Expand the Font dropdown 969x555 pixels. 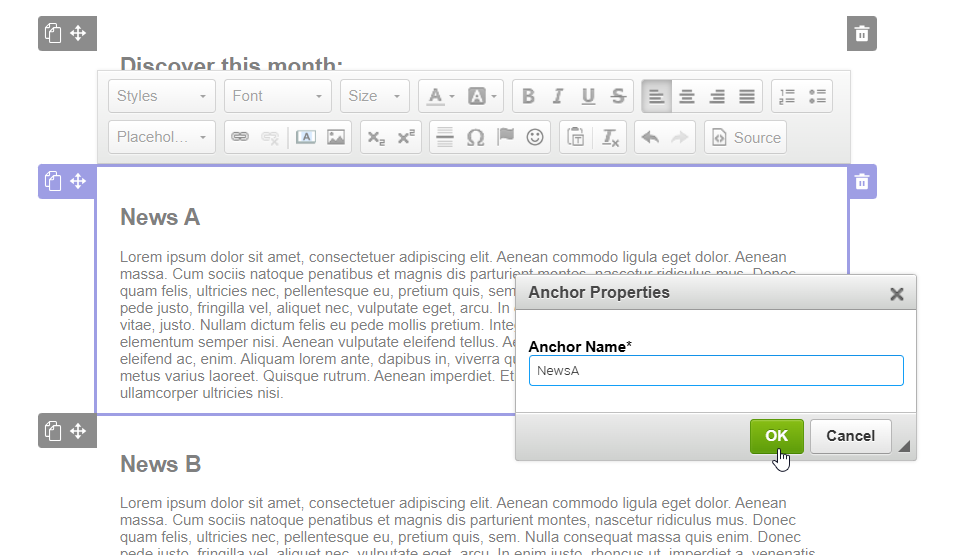click(277, 96)
